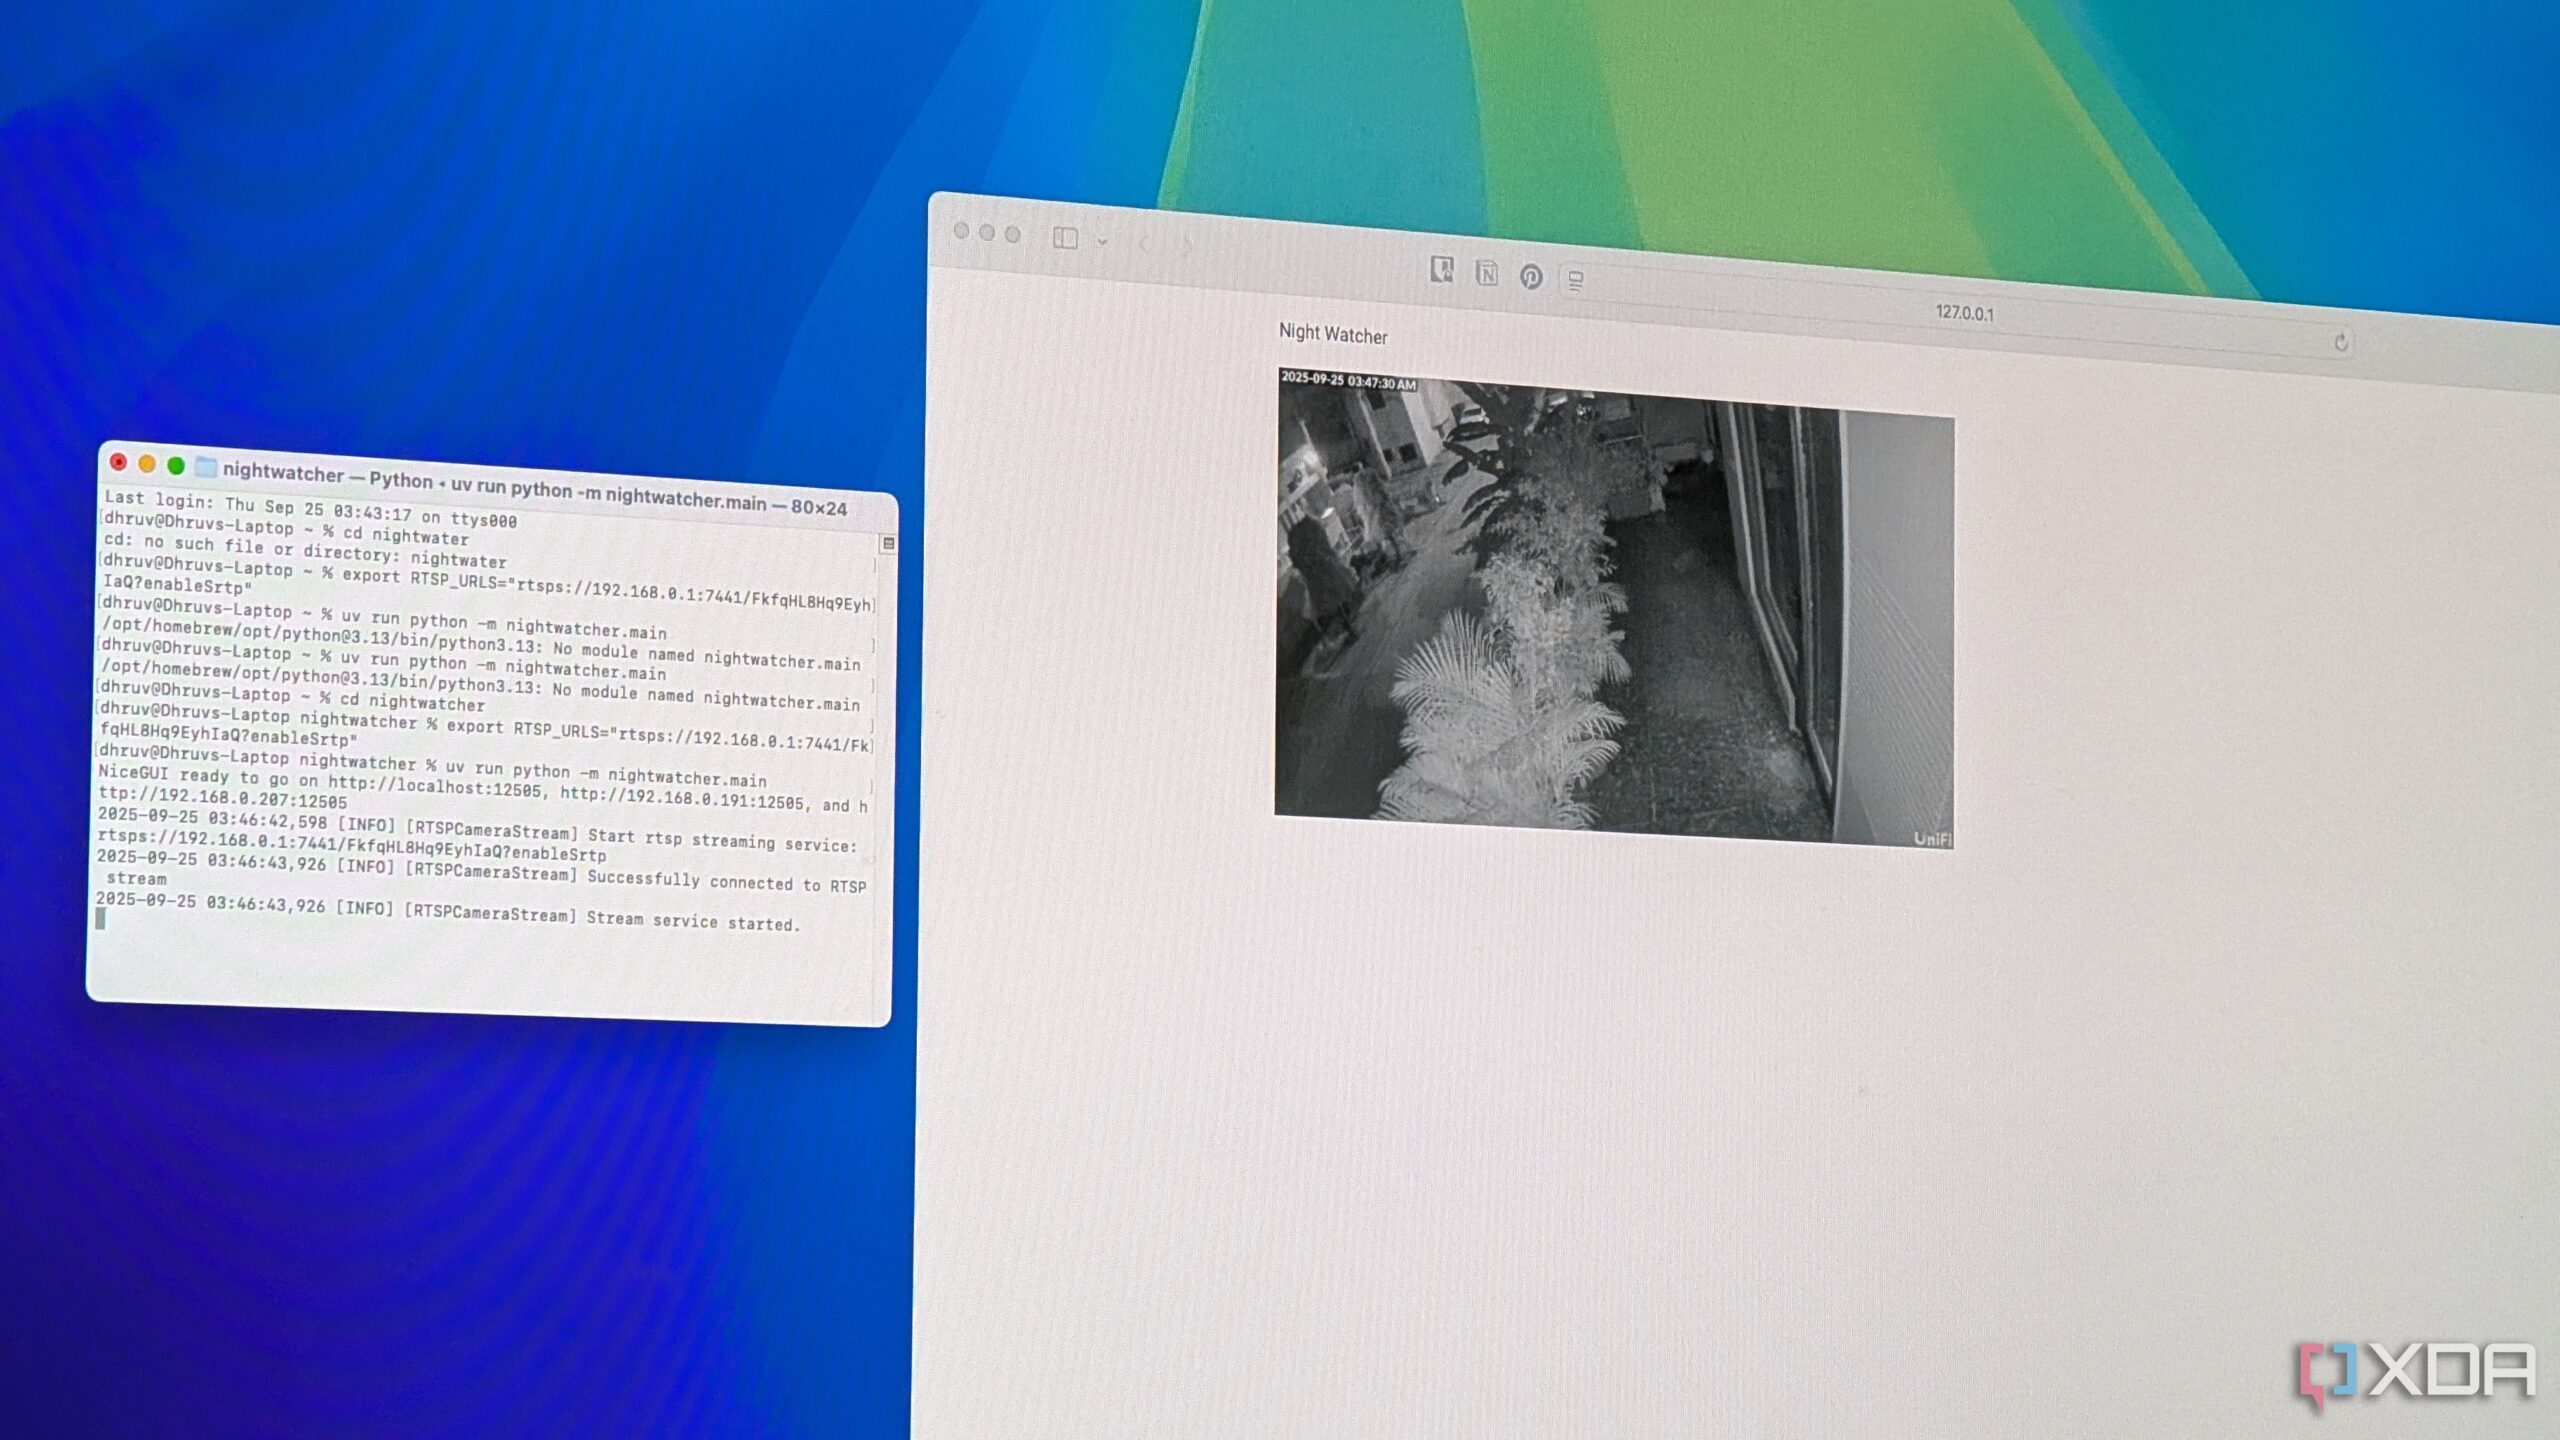This screenshot has height=1440, width=2560.
Task: Open the bookmark lock extension icon
Action: point(1441,269)
